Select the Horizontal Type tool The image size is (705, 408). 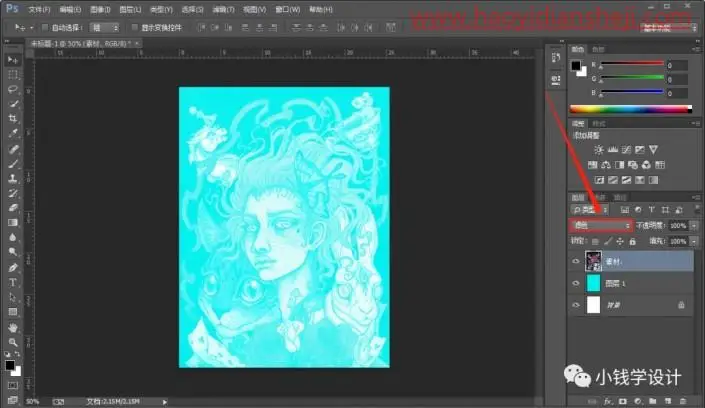(x=13, y=282)
